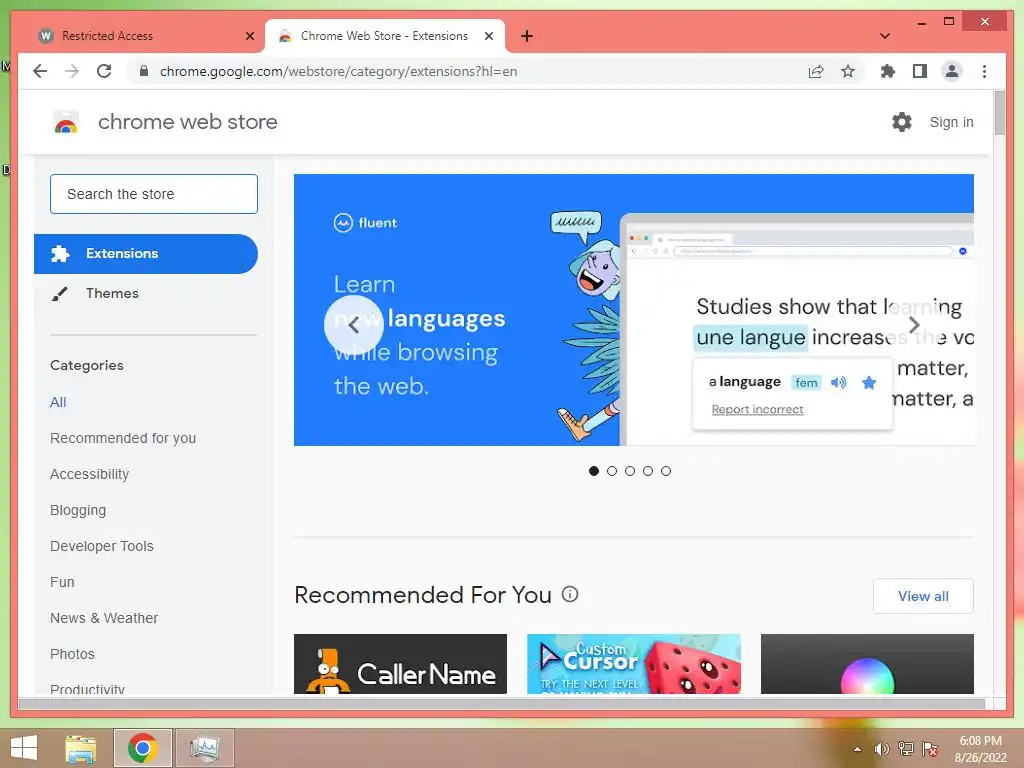The height and width of the screenshot is (768, 1024).
Task: Click the Sign in link
Action: tap(951, 122)
